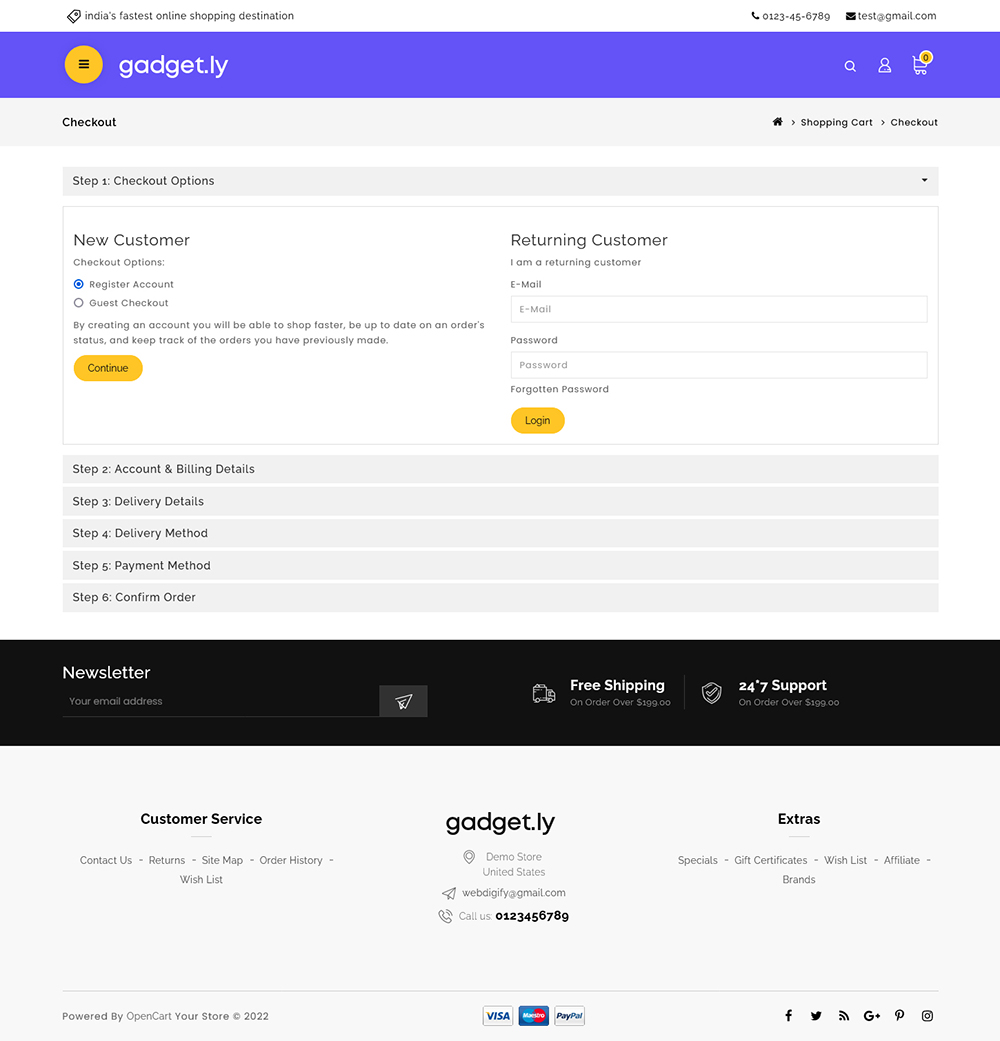1000x1041 pixels.
Task: Go to Shopping Cart breadcrumb
Action: (836, 122)
